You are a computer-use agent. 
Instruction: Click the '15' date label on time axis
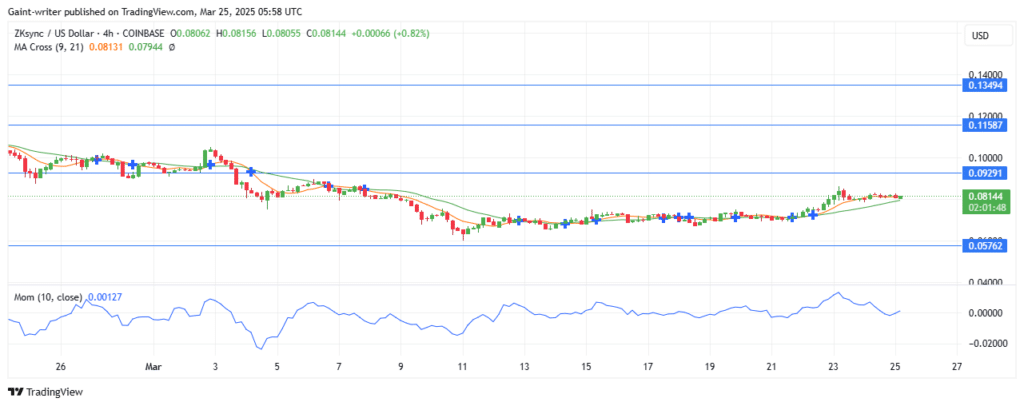click(586, 367)
